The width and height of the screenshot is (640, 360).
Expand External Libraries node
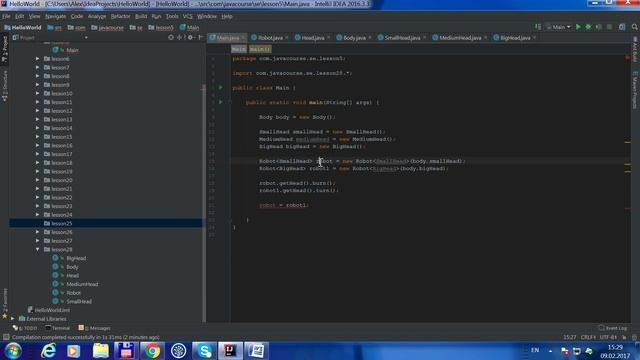(13, 319)
